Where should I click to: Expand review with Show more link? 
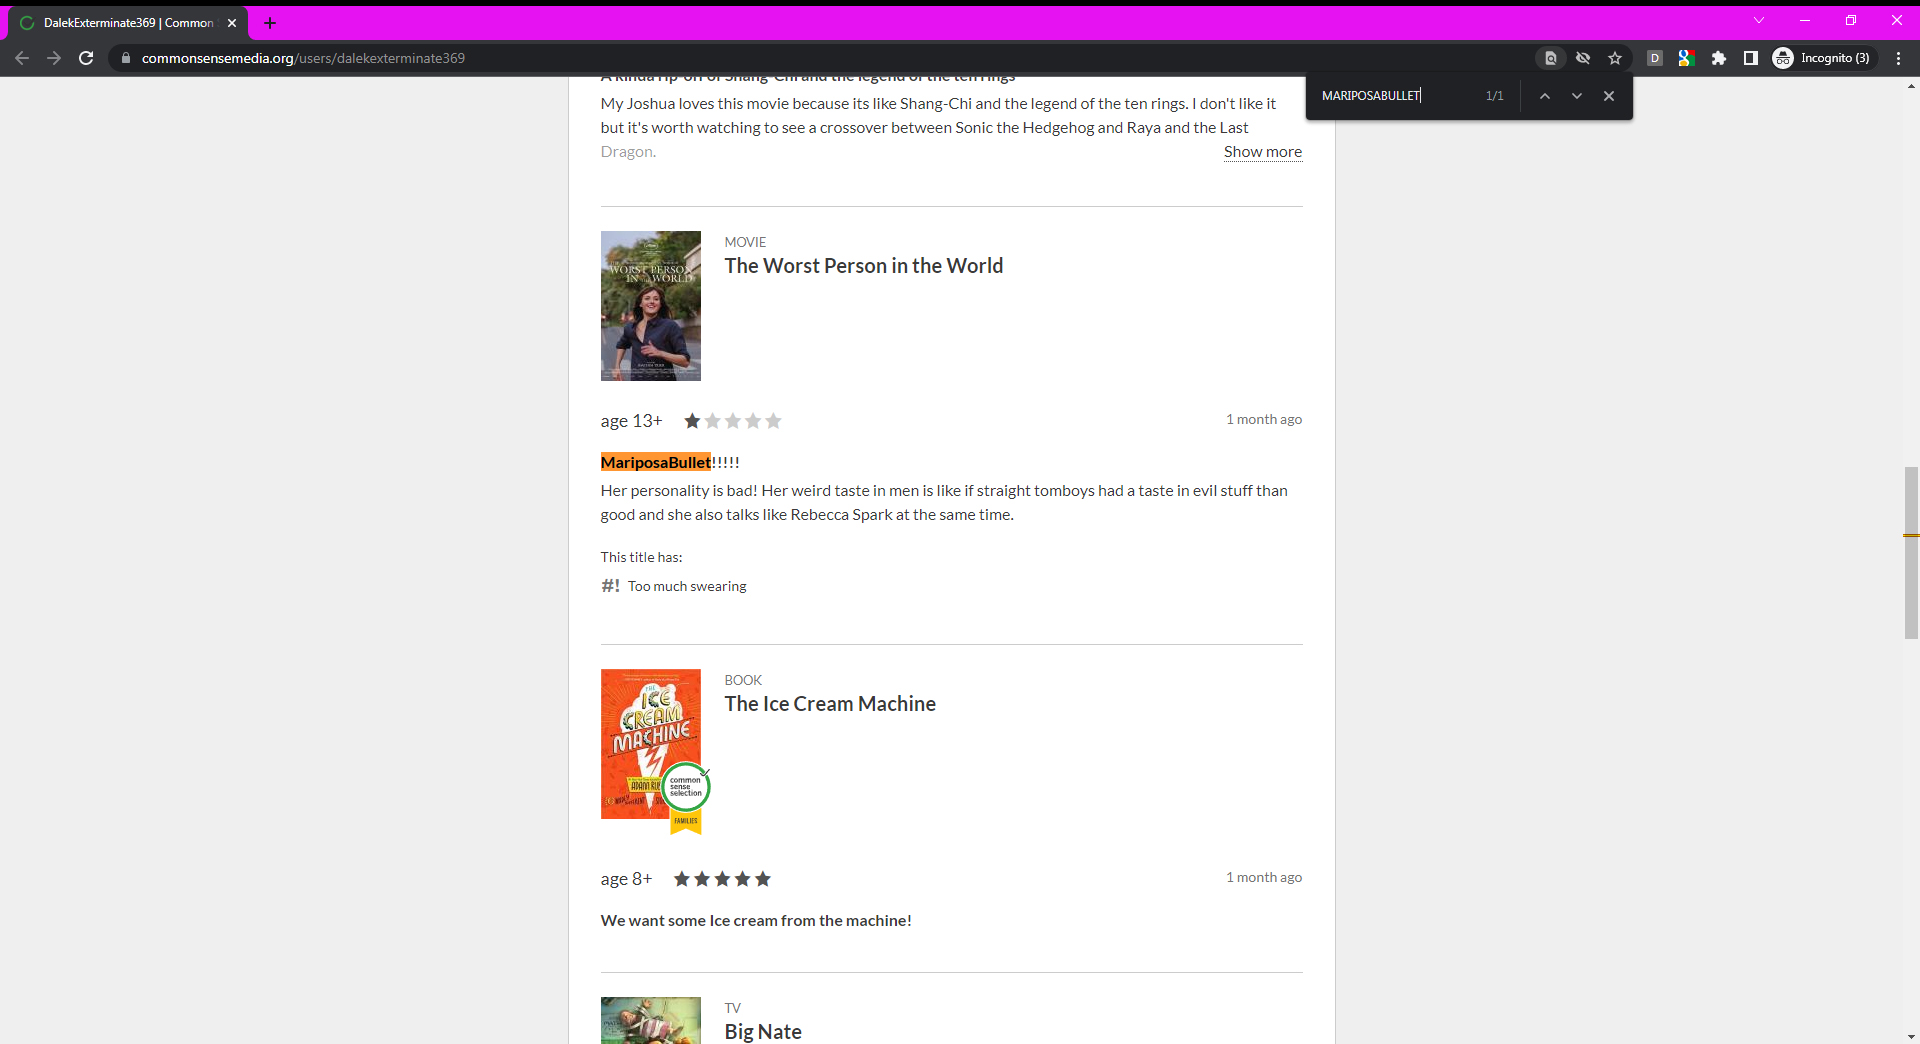(1262, 152)
